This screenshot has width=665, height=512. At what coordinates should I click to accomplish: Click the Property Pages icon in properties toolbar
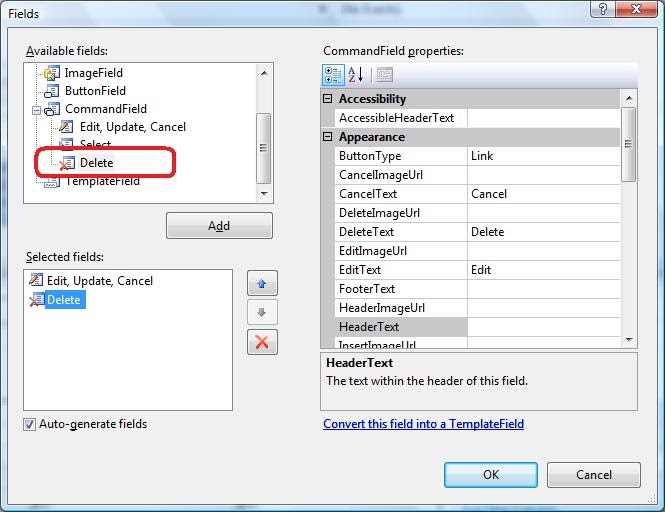tap(384, 75)
